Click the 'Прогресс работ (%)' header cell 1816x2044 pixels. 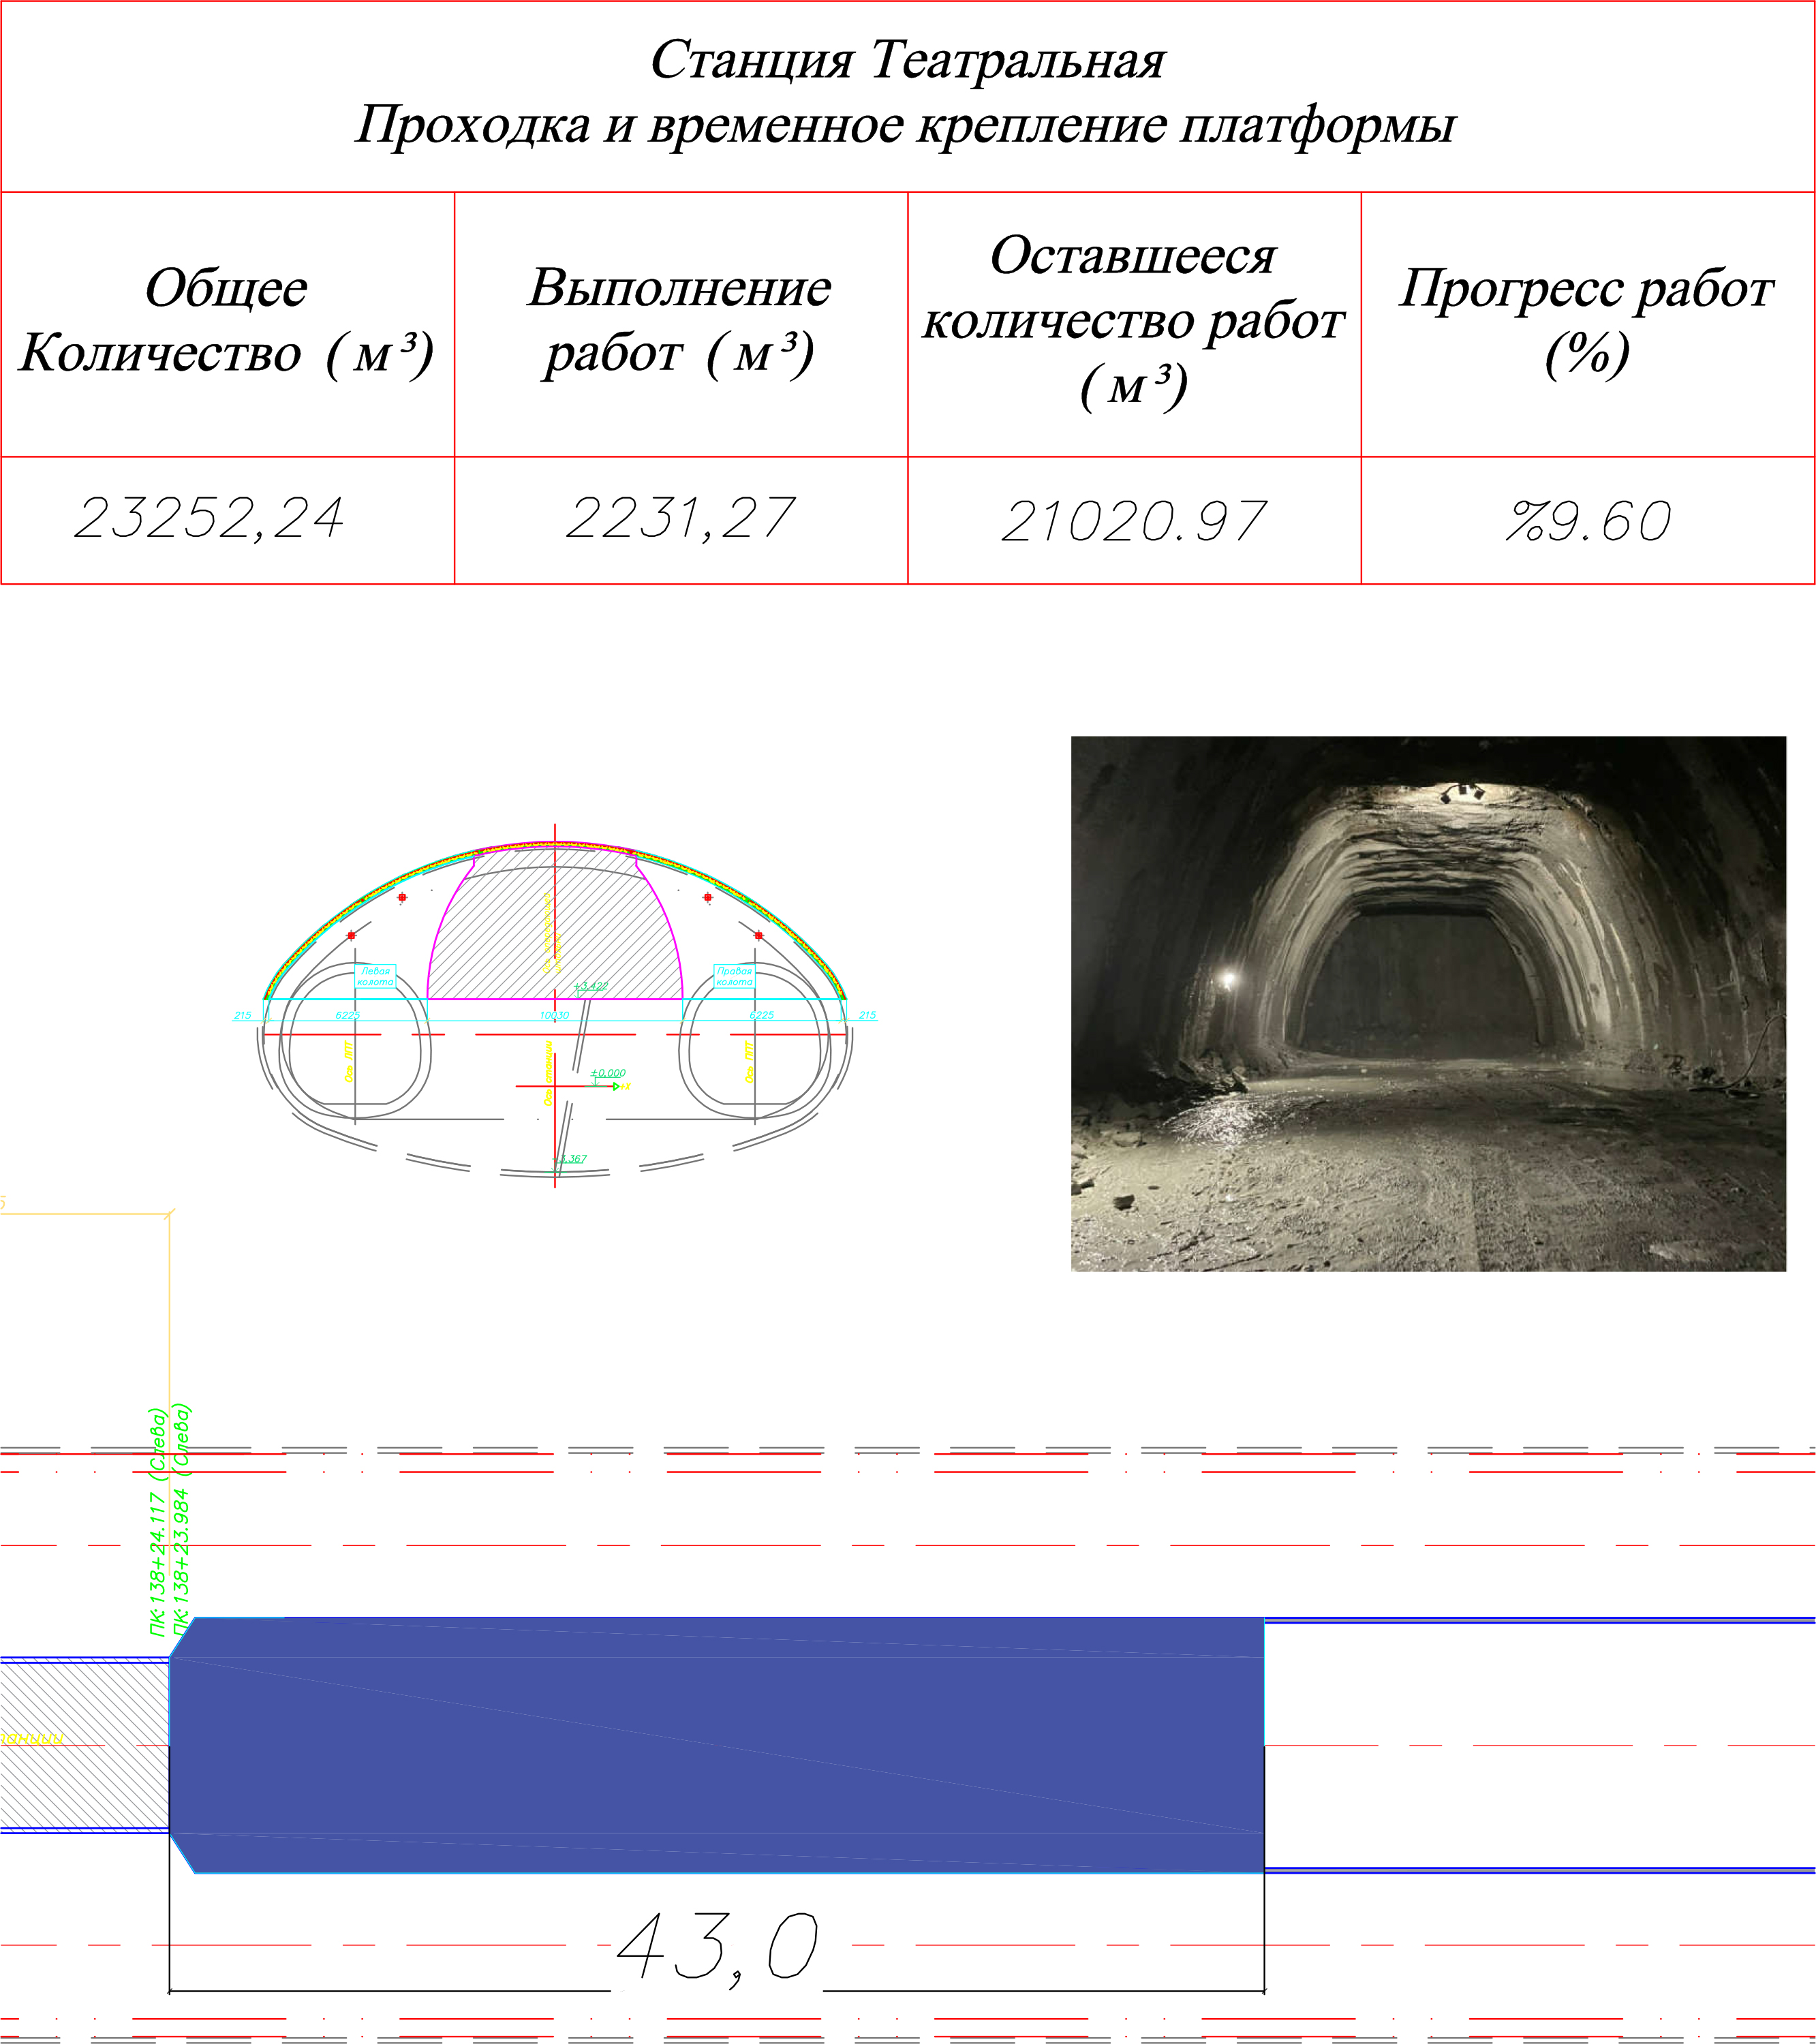tap(1587, 321)
